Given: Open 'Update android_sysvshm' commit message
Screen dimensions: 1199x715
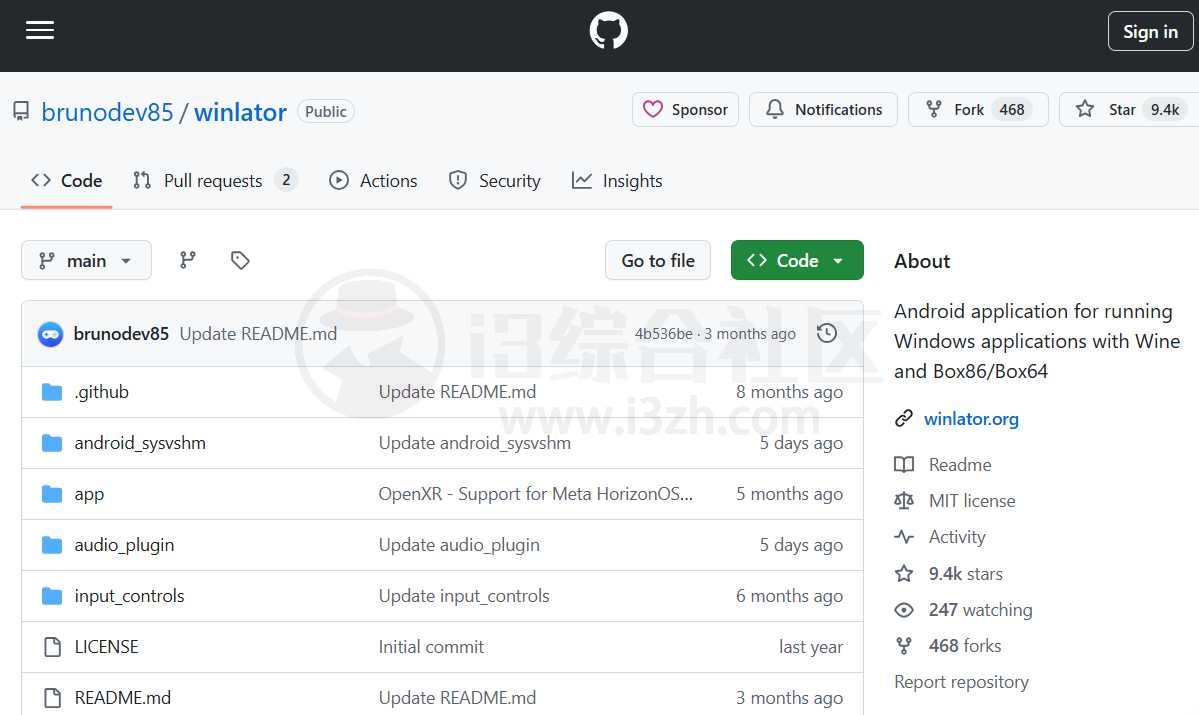Looking at the screenshot, I should point(475,443).
